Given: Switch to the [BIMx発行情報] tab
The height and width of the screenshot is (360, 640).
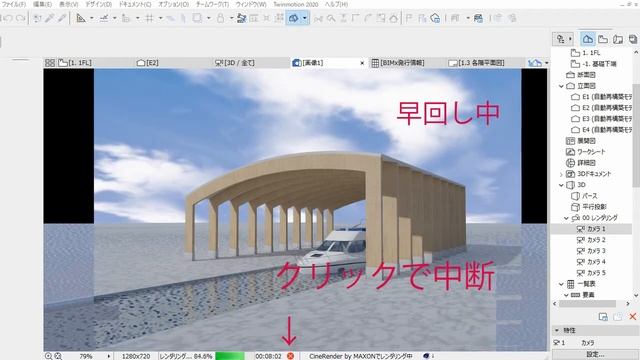Looking at the screenshot, I should tap(398, 63).
